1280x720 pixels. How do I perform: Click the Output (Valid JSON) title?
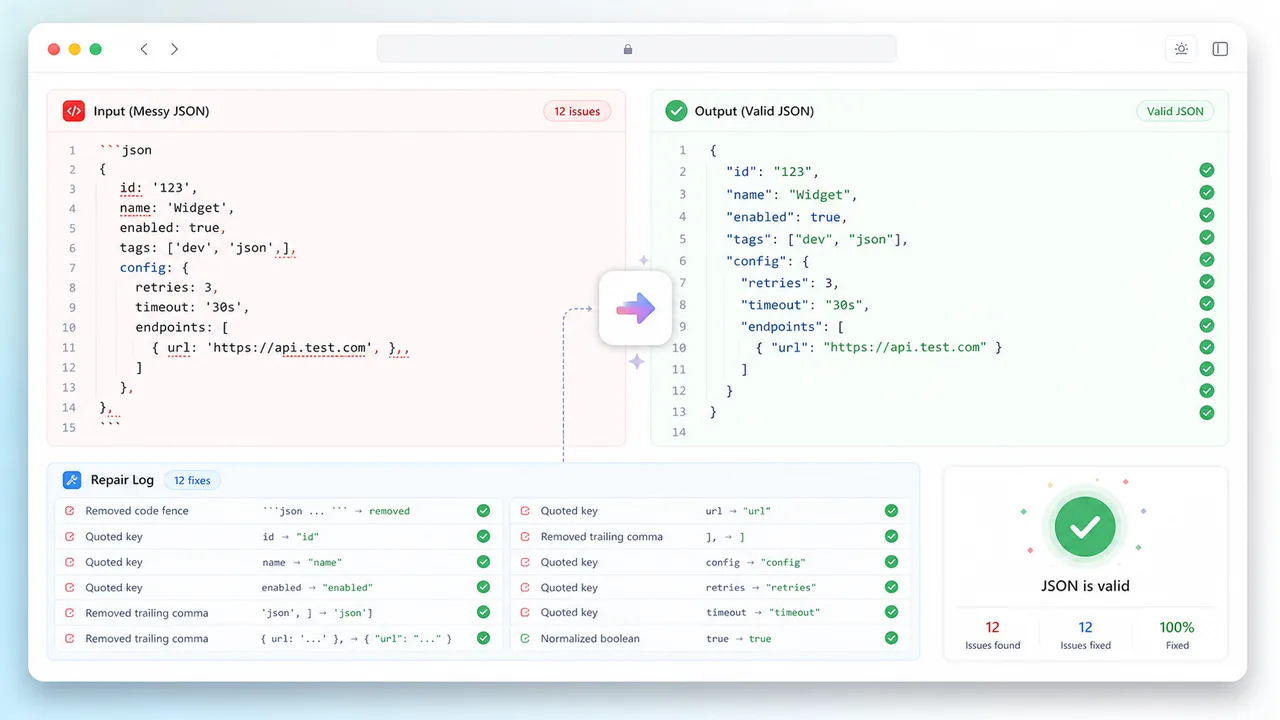click(754, 111)
